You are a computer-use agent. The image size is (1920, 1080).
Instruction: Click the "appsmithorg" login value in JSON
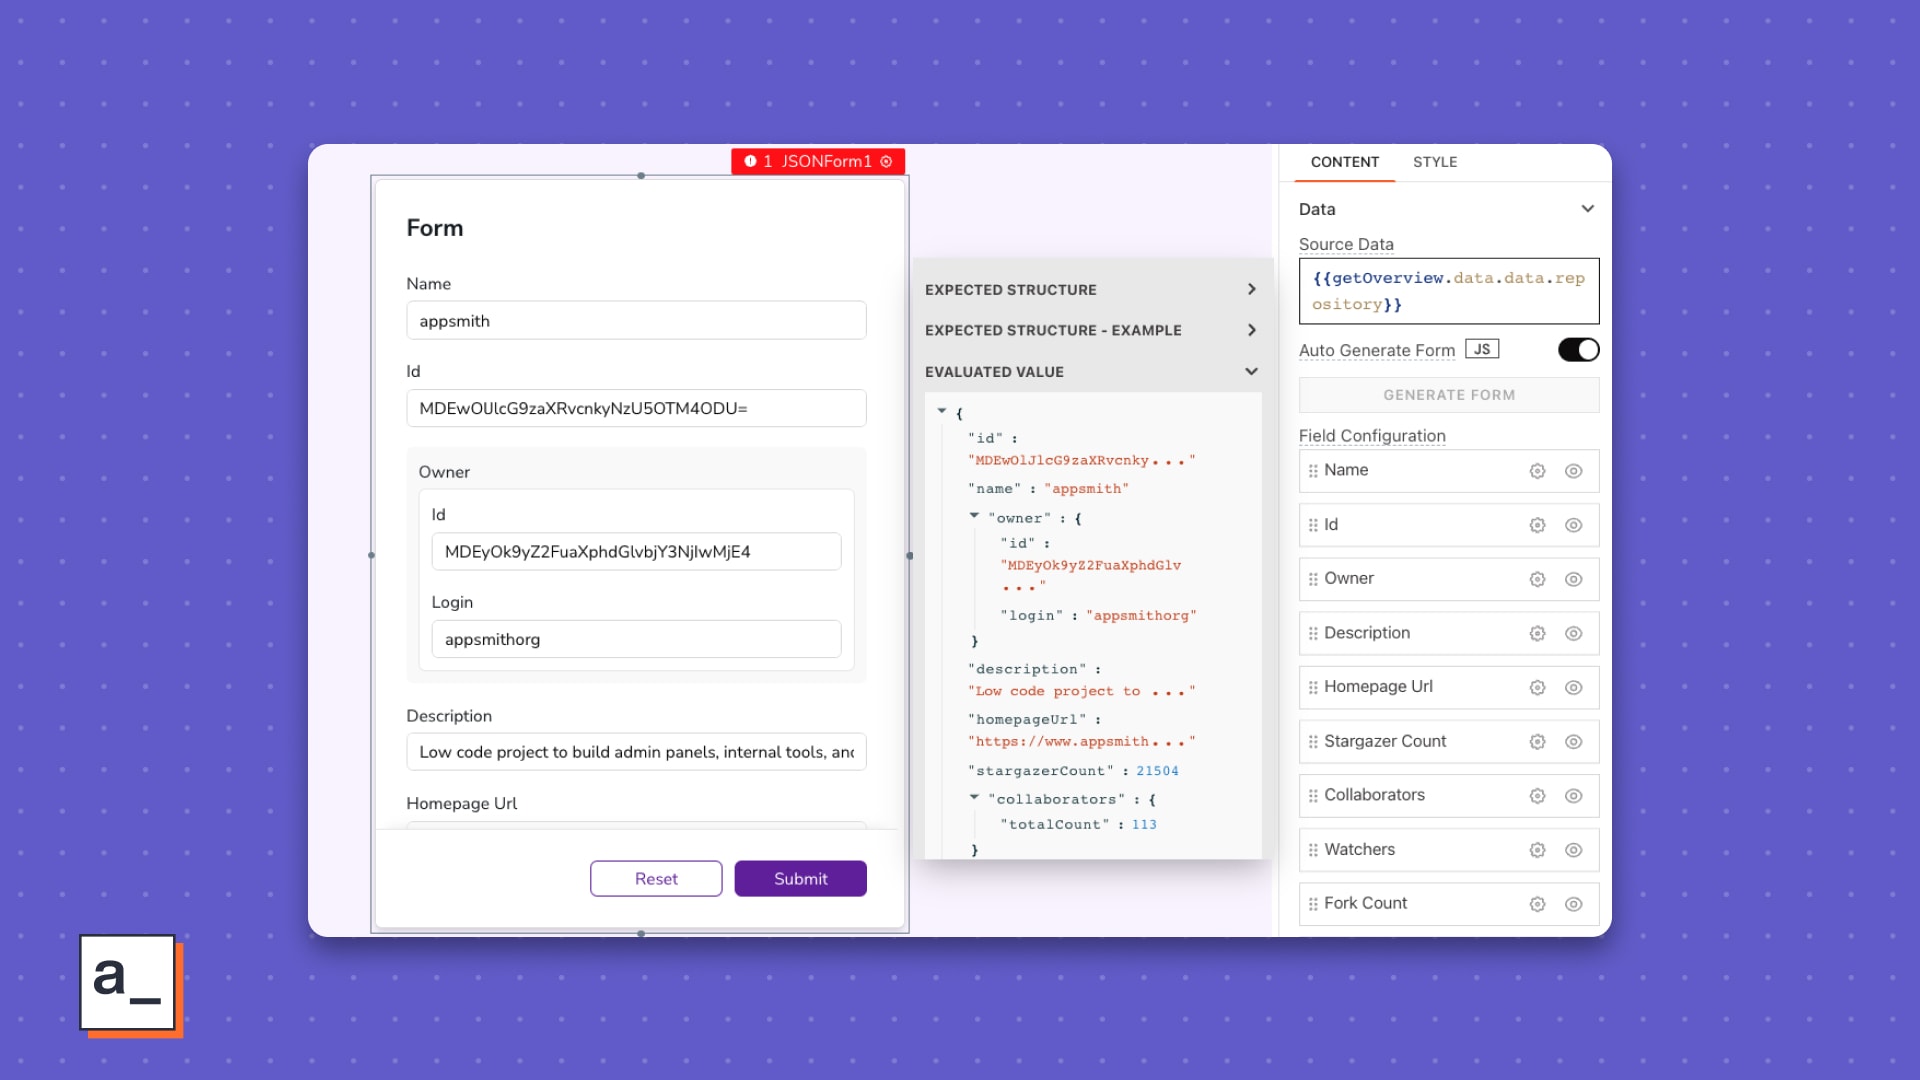(x=1141, y=616)
